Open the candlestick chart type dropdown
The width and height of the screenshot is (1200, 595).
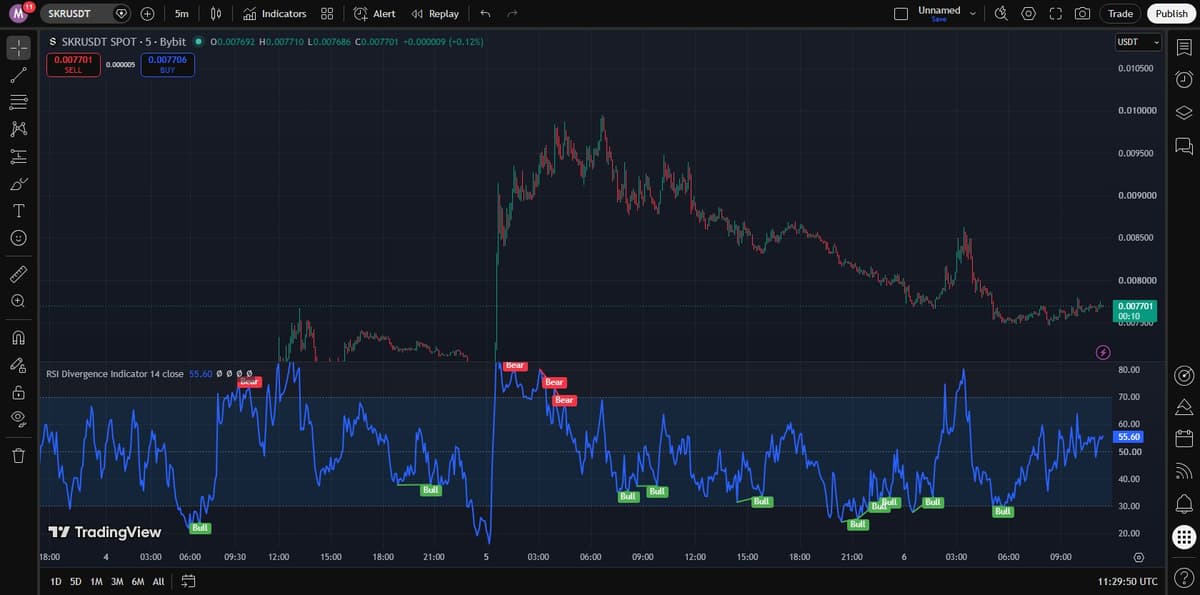coord(215,14)
